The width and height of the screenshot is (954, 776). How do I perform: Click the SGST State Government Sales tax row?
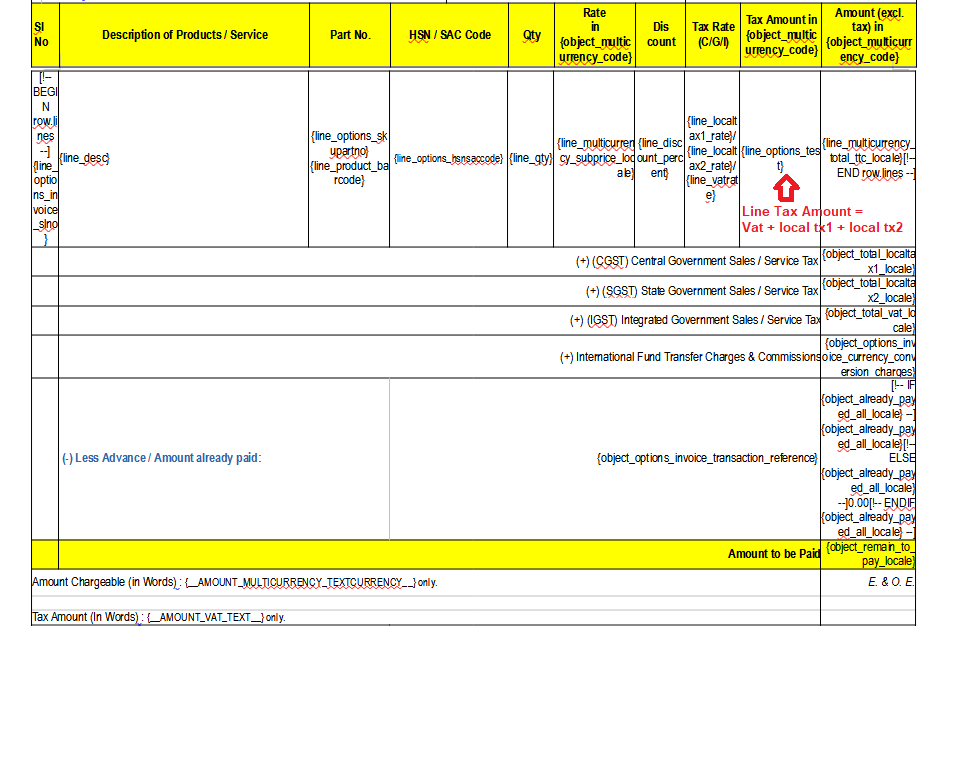[701, 291]
